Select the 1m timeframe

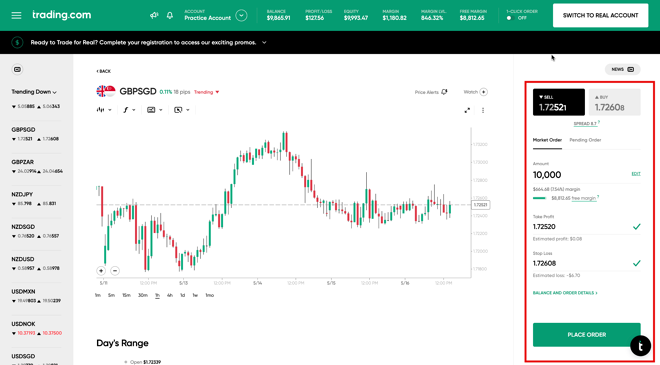click(x=98, y=296)
